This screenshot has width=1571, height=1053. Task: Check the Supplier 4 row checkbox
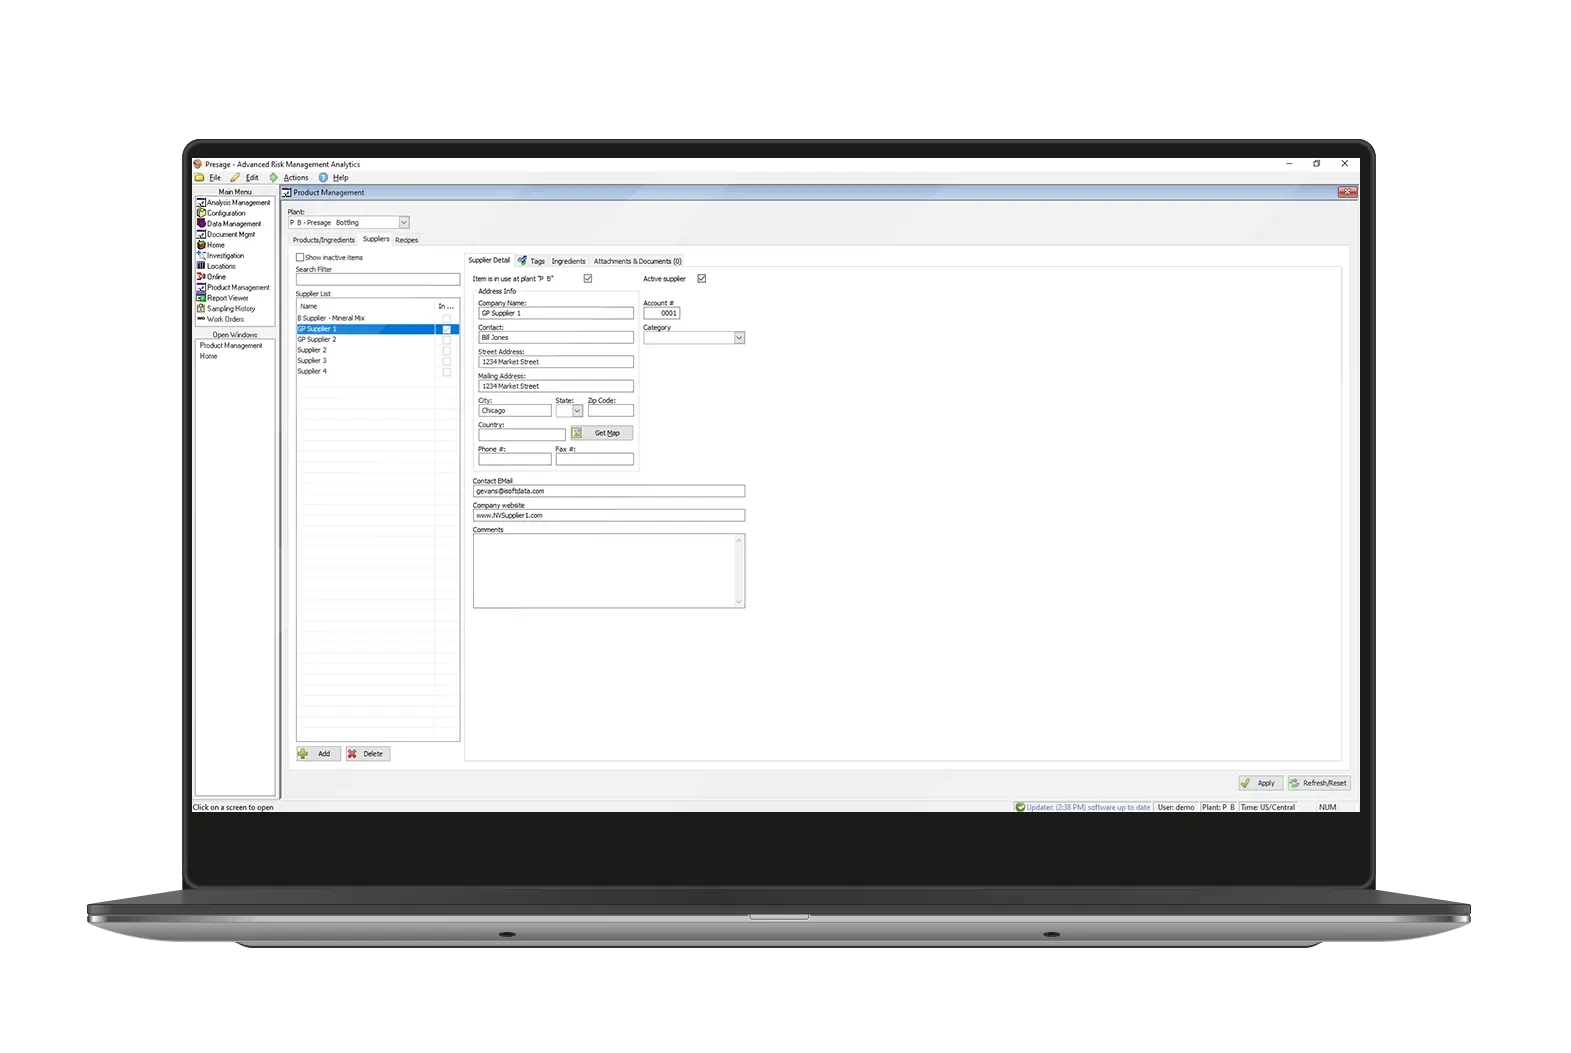[x=447, y=372]
